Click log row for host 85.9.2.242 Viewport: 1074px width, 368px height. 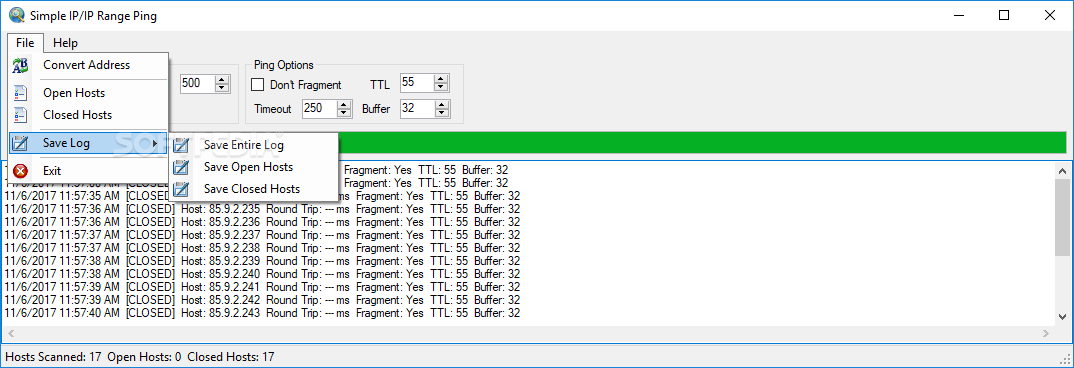(x=262, y=300)
